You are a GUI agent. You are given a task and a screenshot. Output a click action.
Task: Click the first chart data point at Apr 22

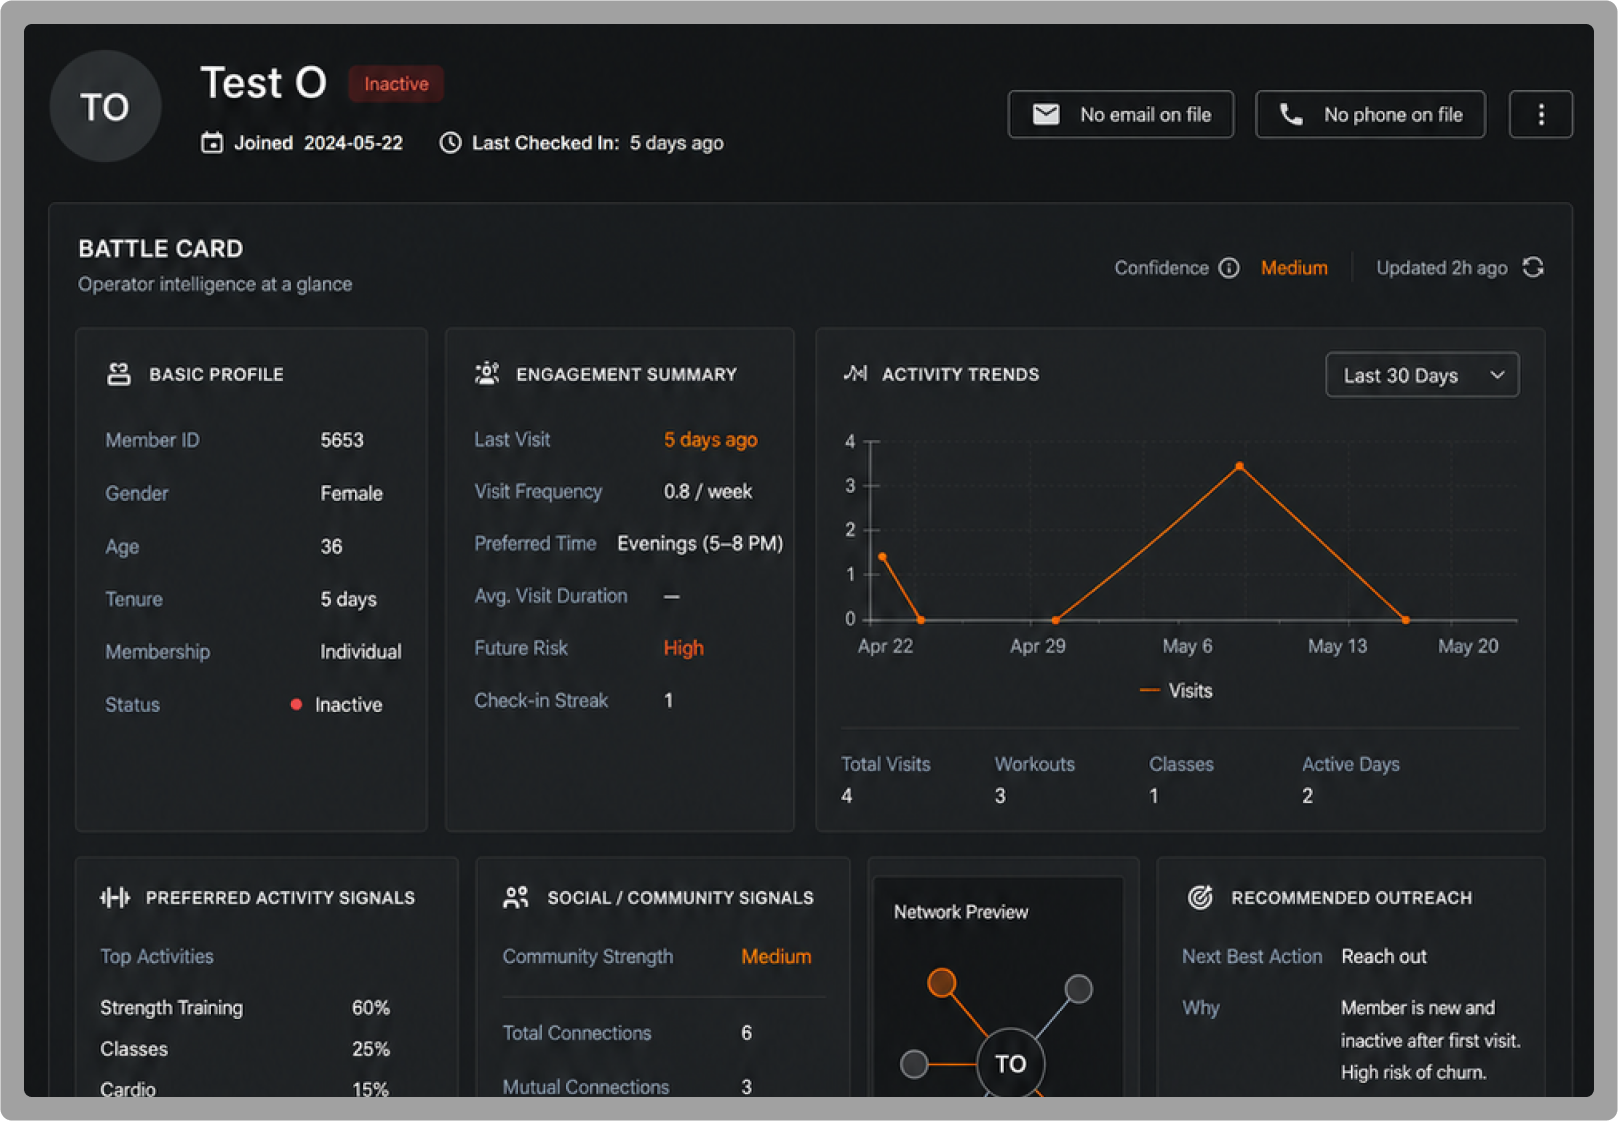click(x=882, y=556)
